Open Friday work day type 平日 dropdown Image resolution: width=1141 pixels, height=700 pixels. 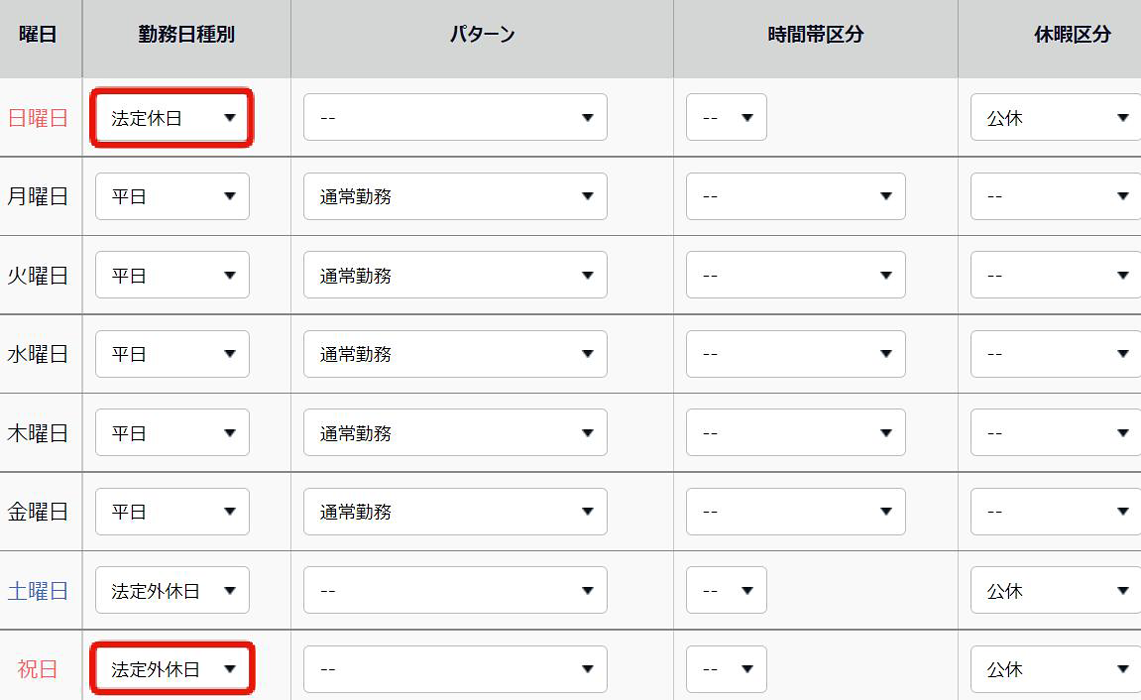(172, 512)
